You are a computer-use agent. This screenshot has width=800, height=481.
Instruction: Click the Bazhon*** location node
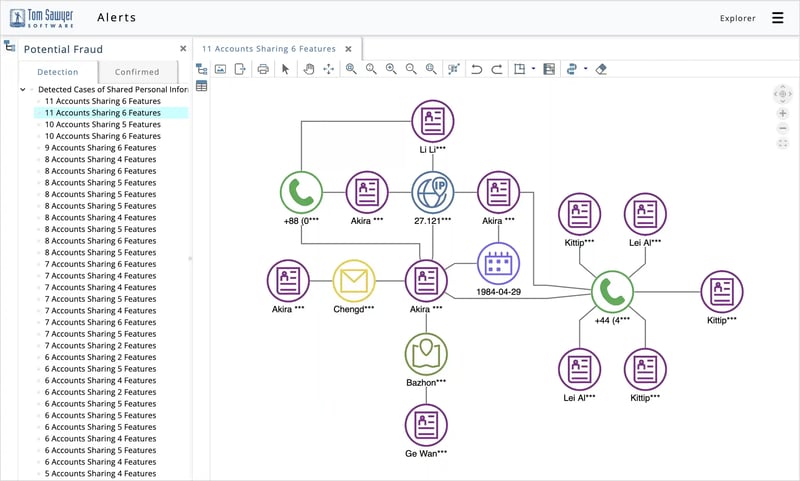point(426,355)
